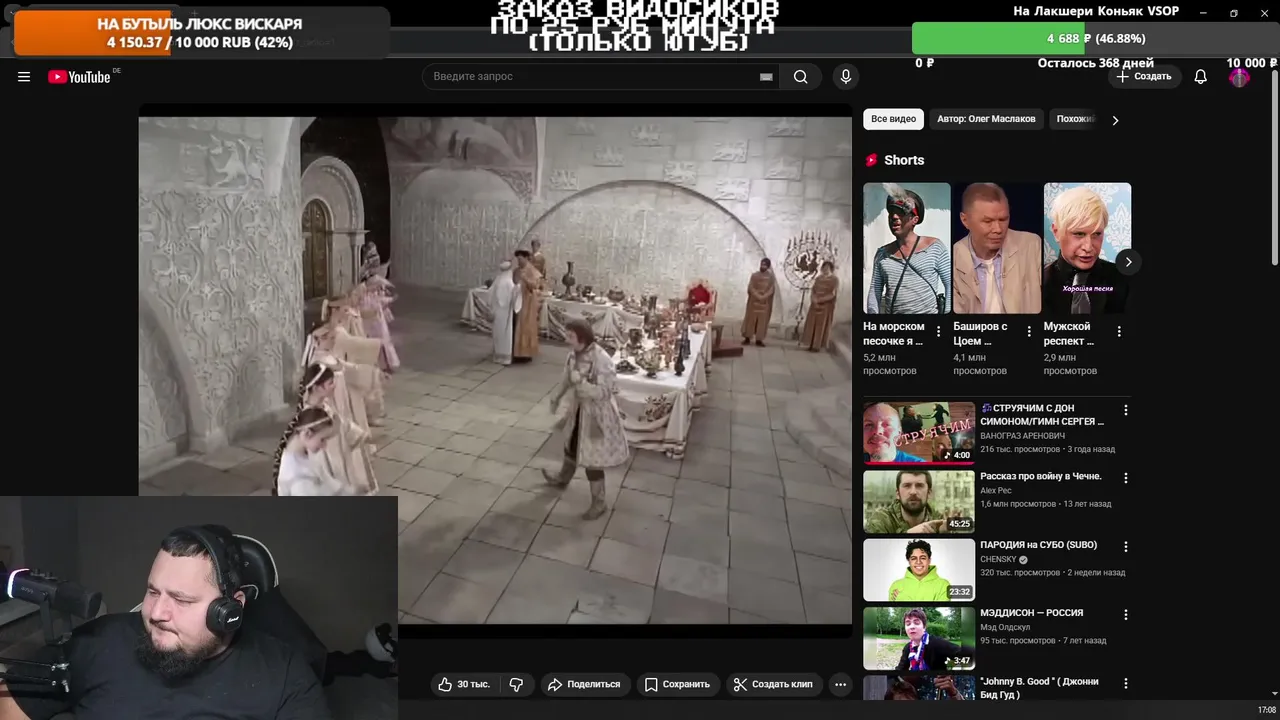Open video Рассказ про войну в Чечне

[x=1041, y=477]
